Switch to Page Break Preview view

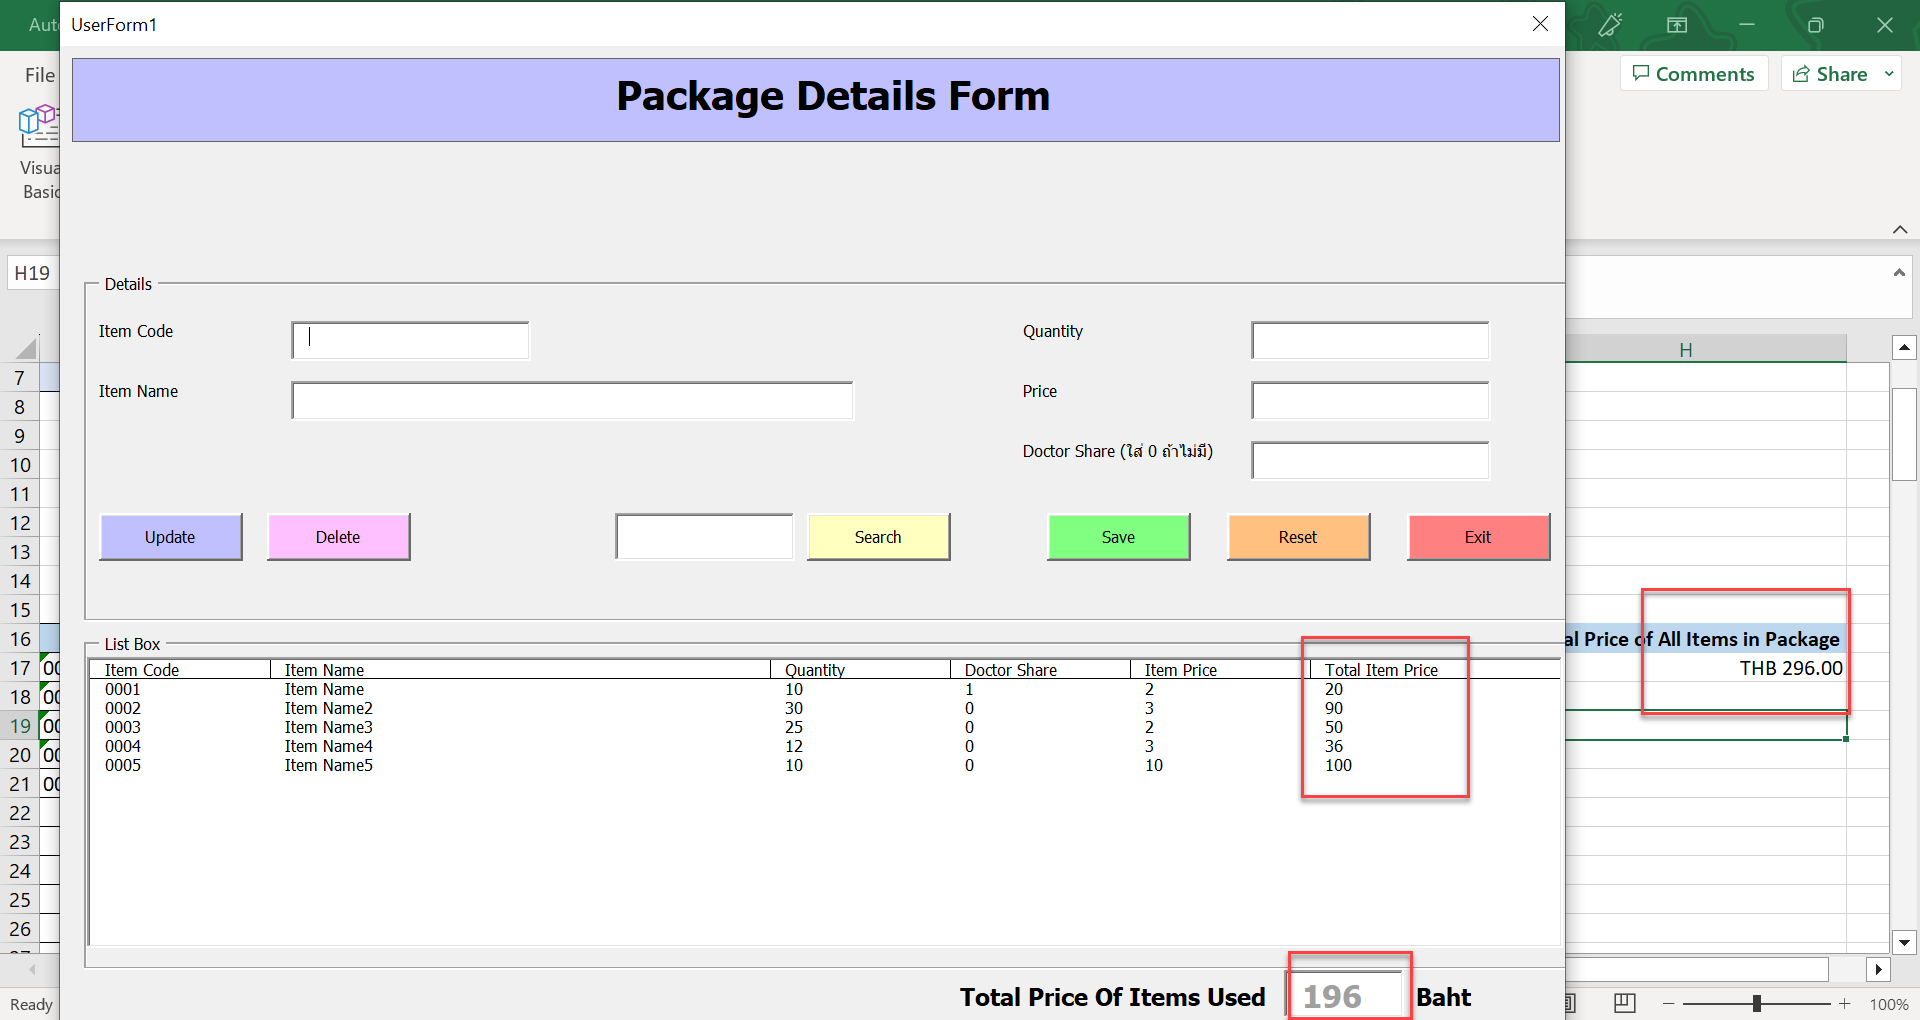[1625, 1004]
